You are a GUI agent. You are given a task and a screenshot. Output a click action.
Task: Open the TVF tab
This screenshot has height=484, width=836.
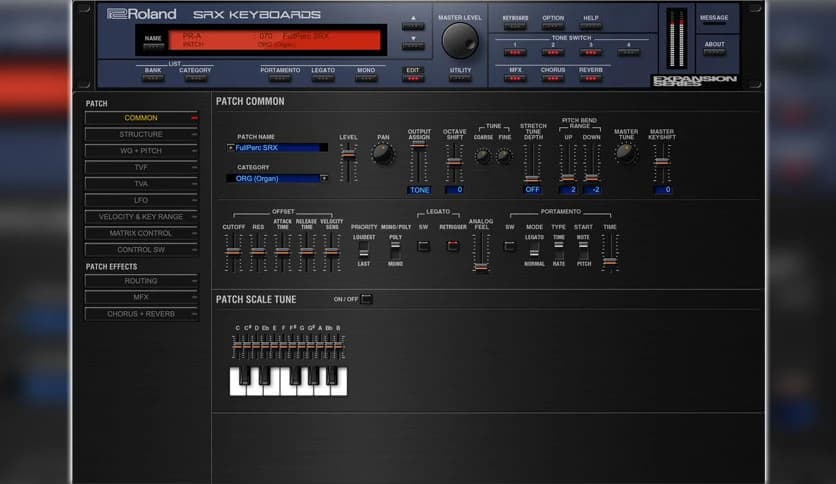click(x=141, y=167)
